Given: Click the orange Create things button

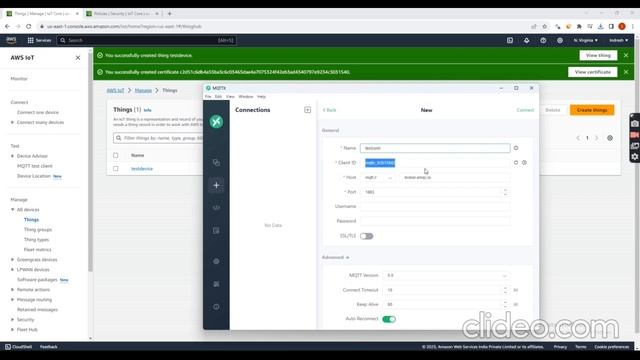Looking at the screenshot, I should point(592,110).
